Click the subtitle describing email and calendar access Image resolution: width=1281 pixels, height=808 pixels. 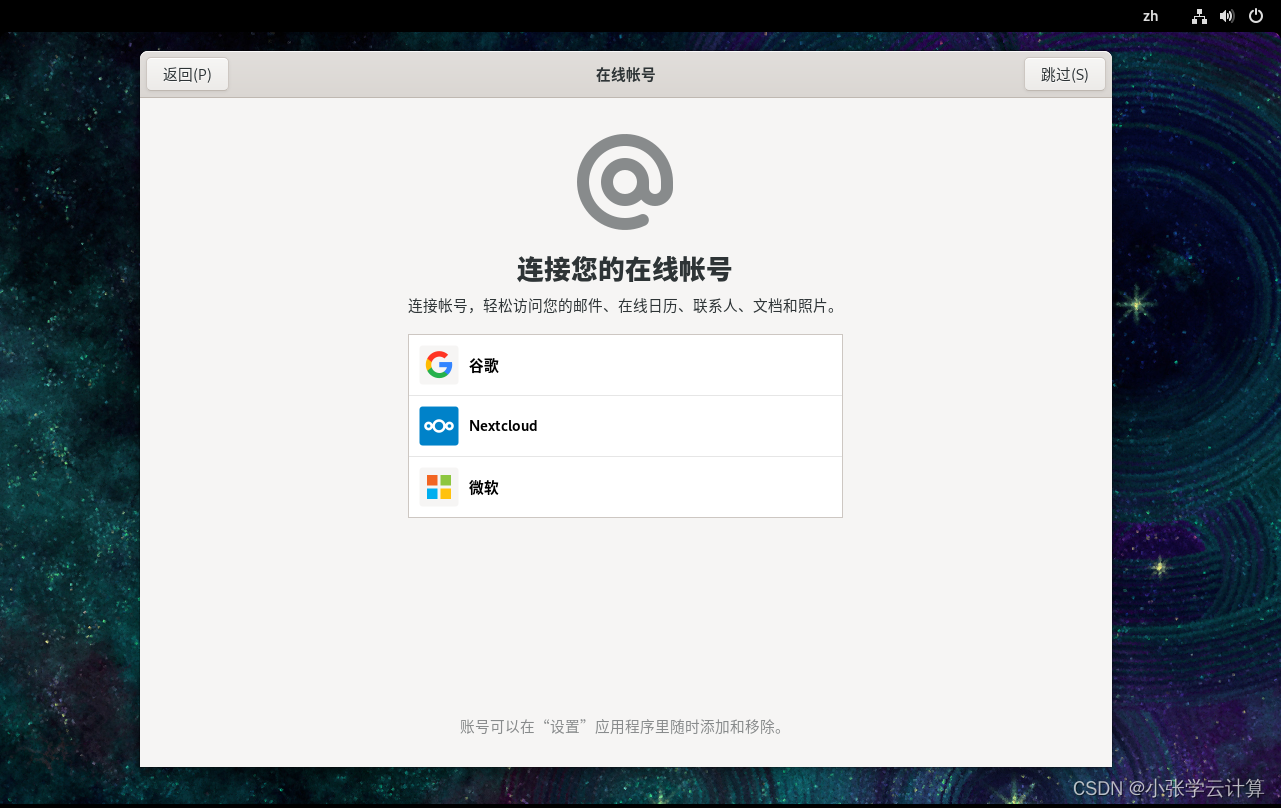click(x=624, y=306)
